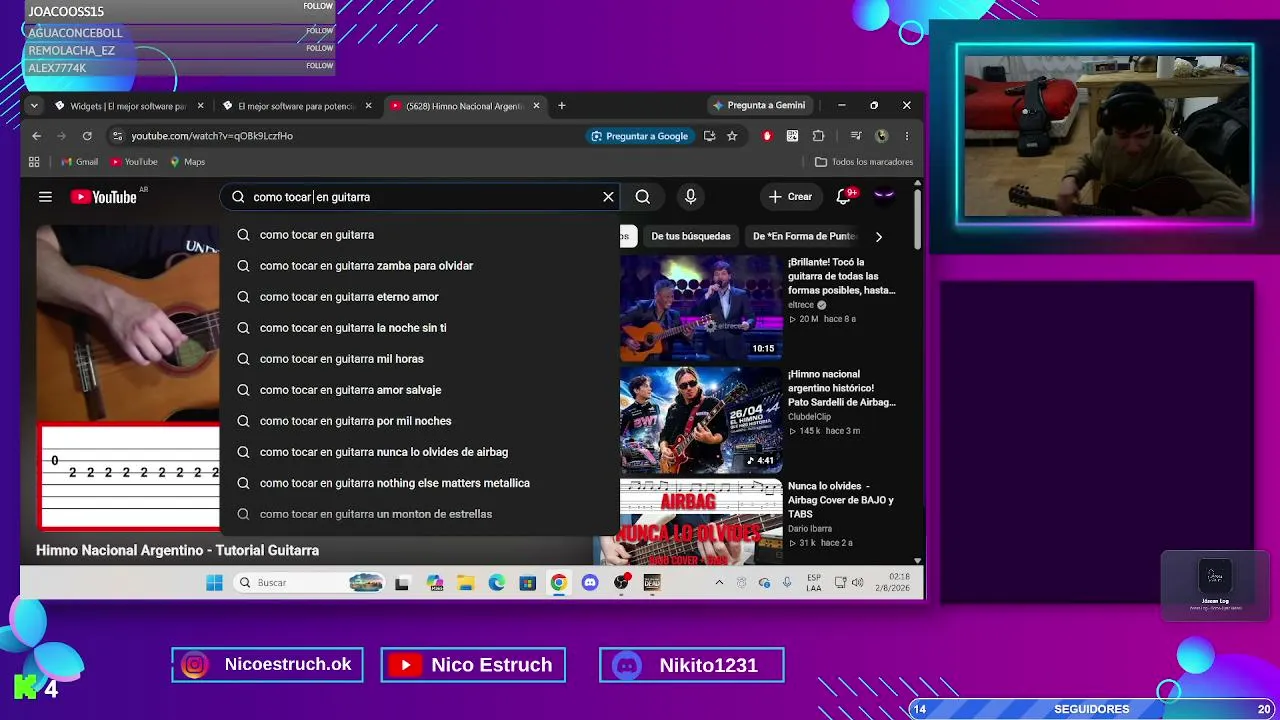
Task: Open the Windows Start menu
Action: (x=214, y=583)
